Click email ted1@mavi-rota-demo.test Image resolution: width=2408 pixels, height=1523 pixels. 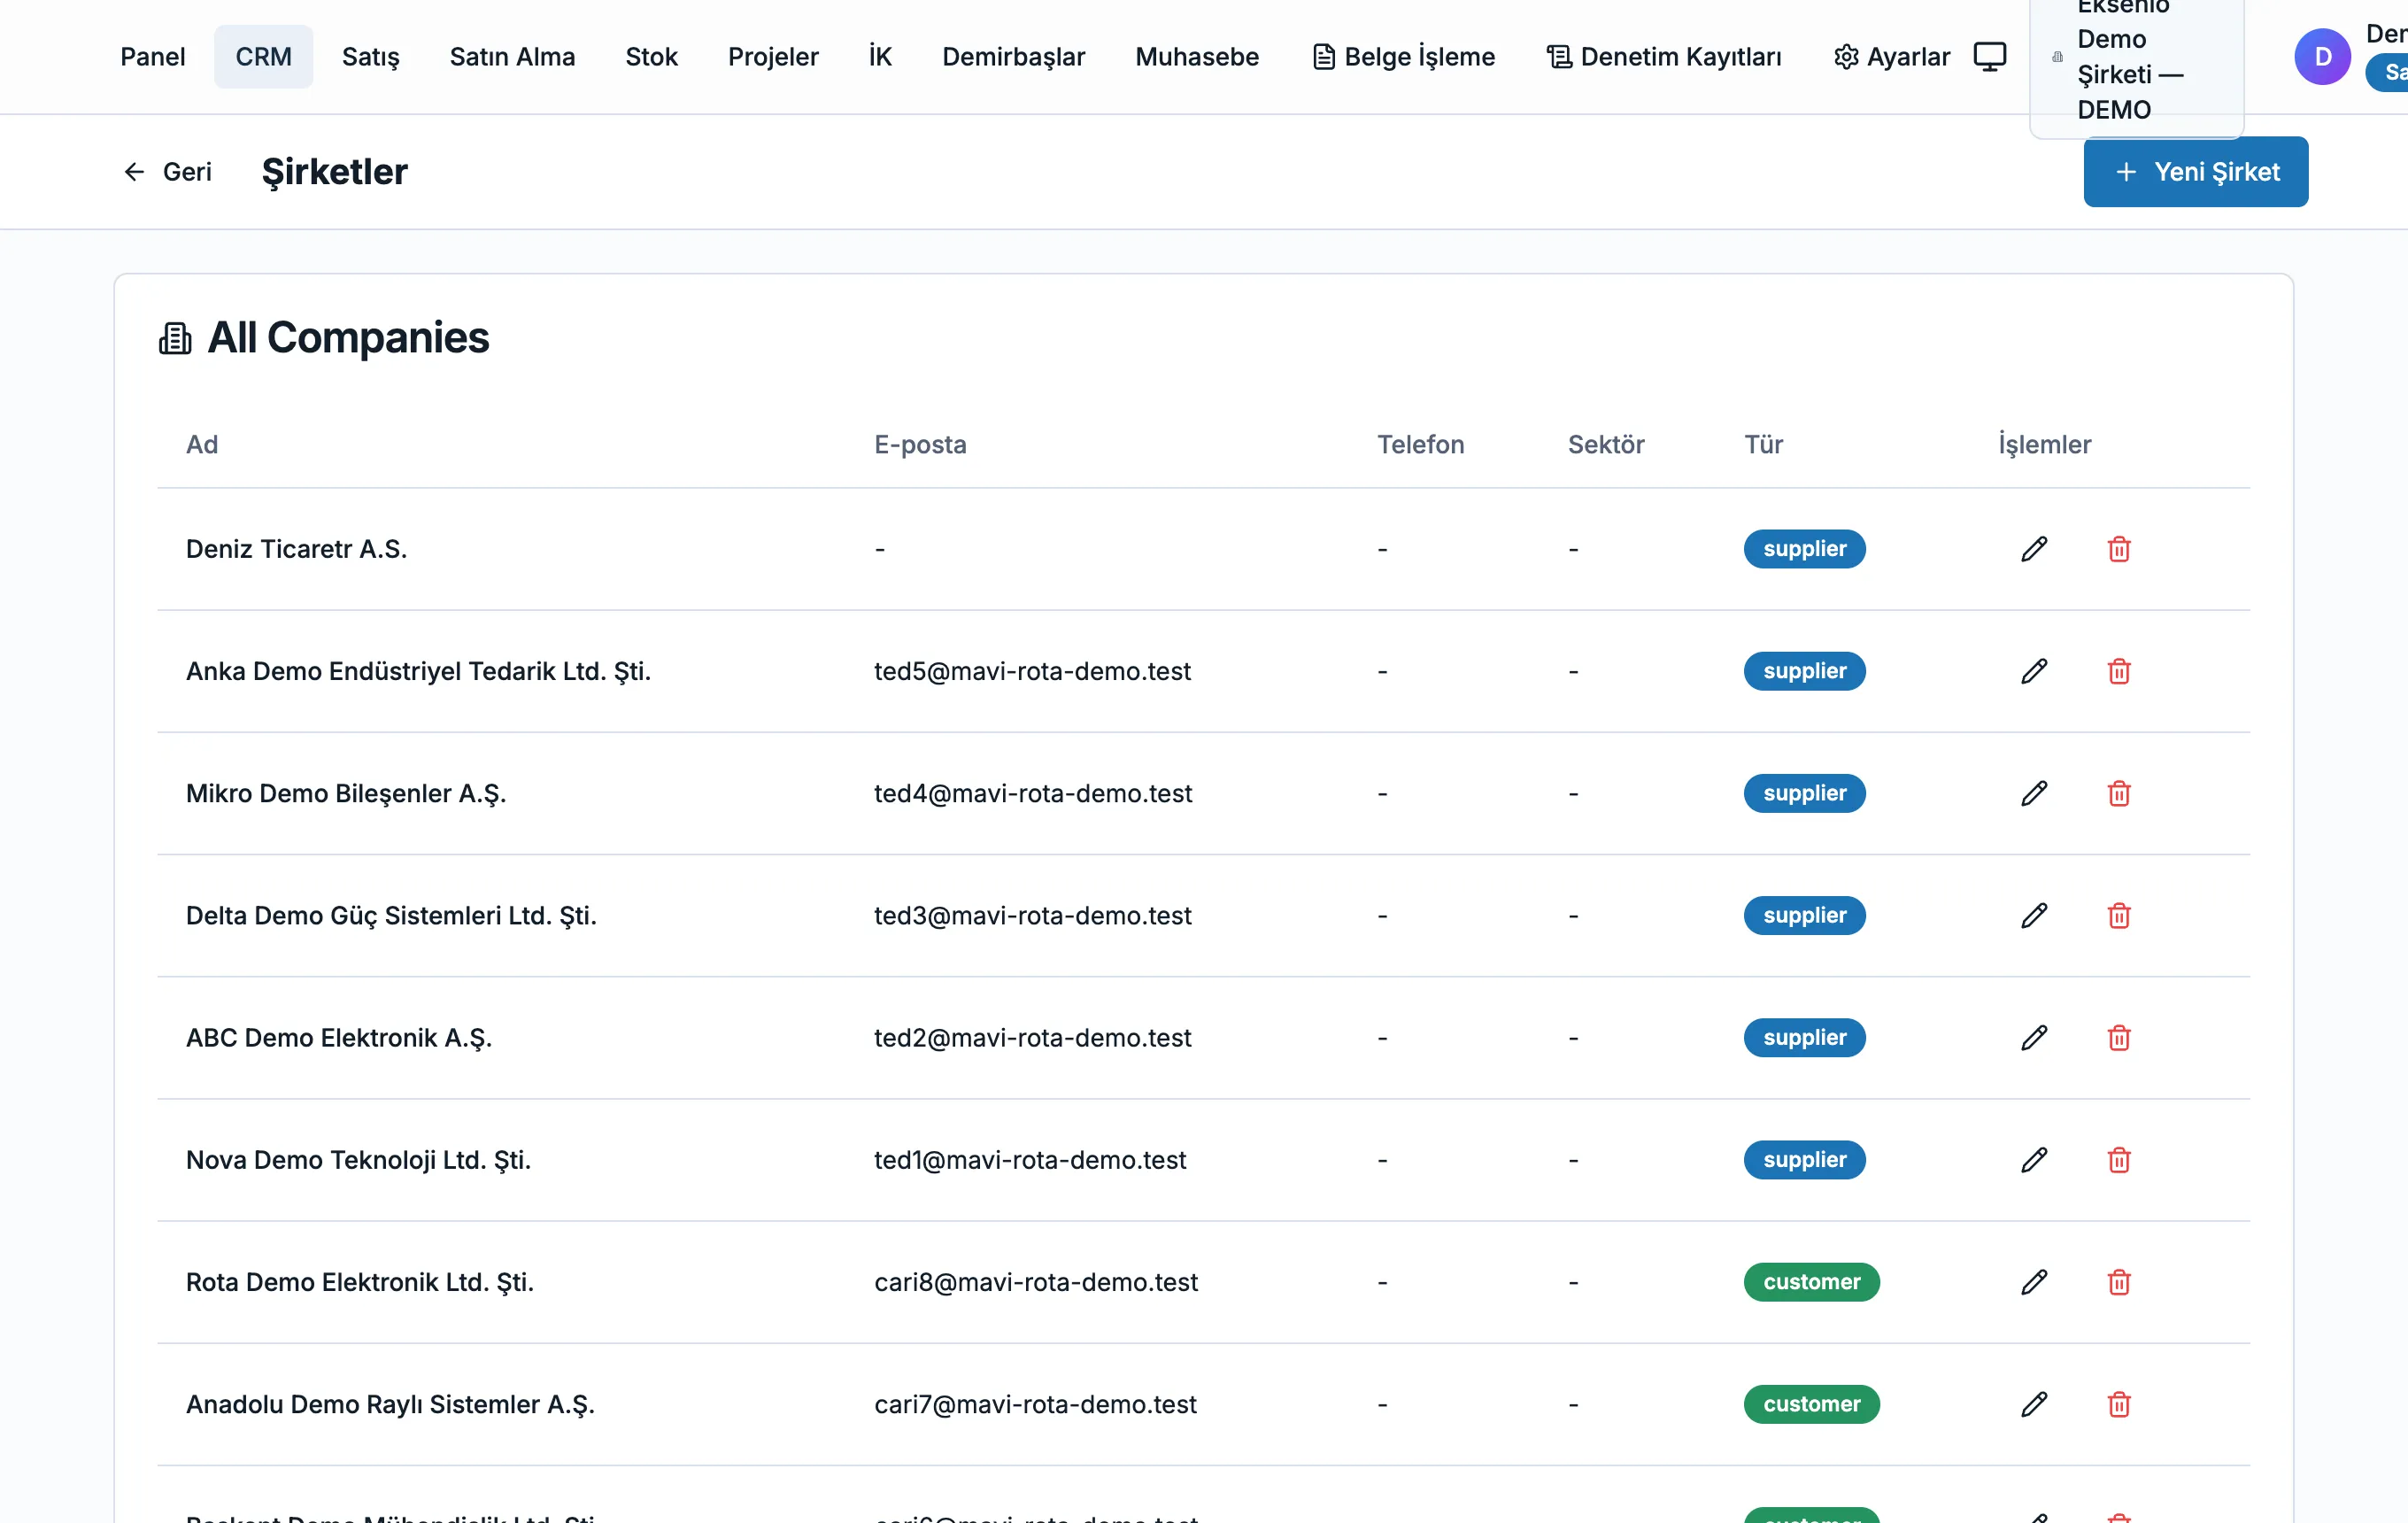[1030, 1160]
